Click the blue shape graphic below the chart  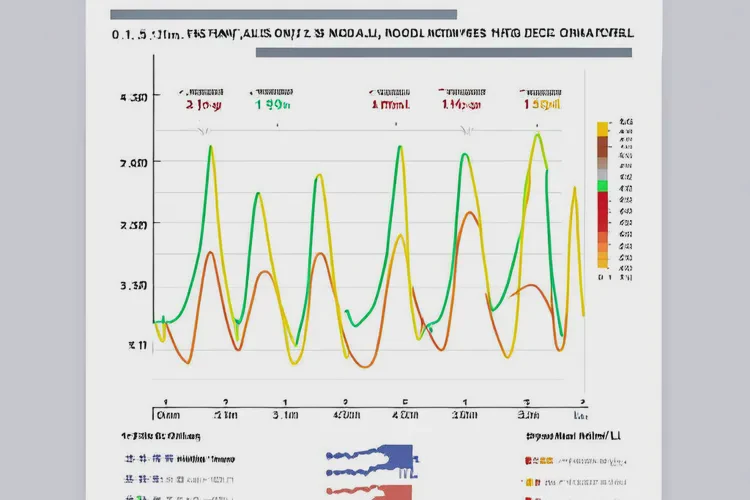(372, 460)
